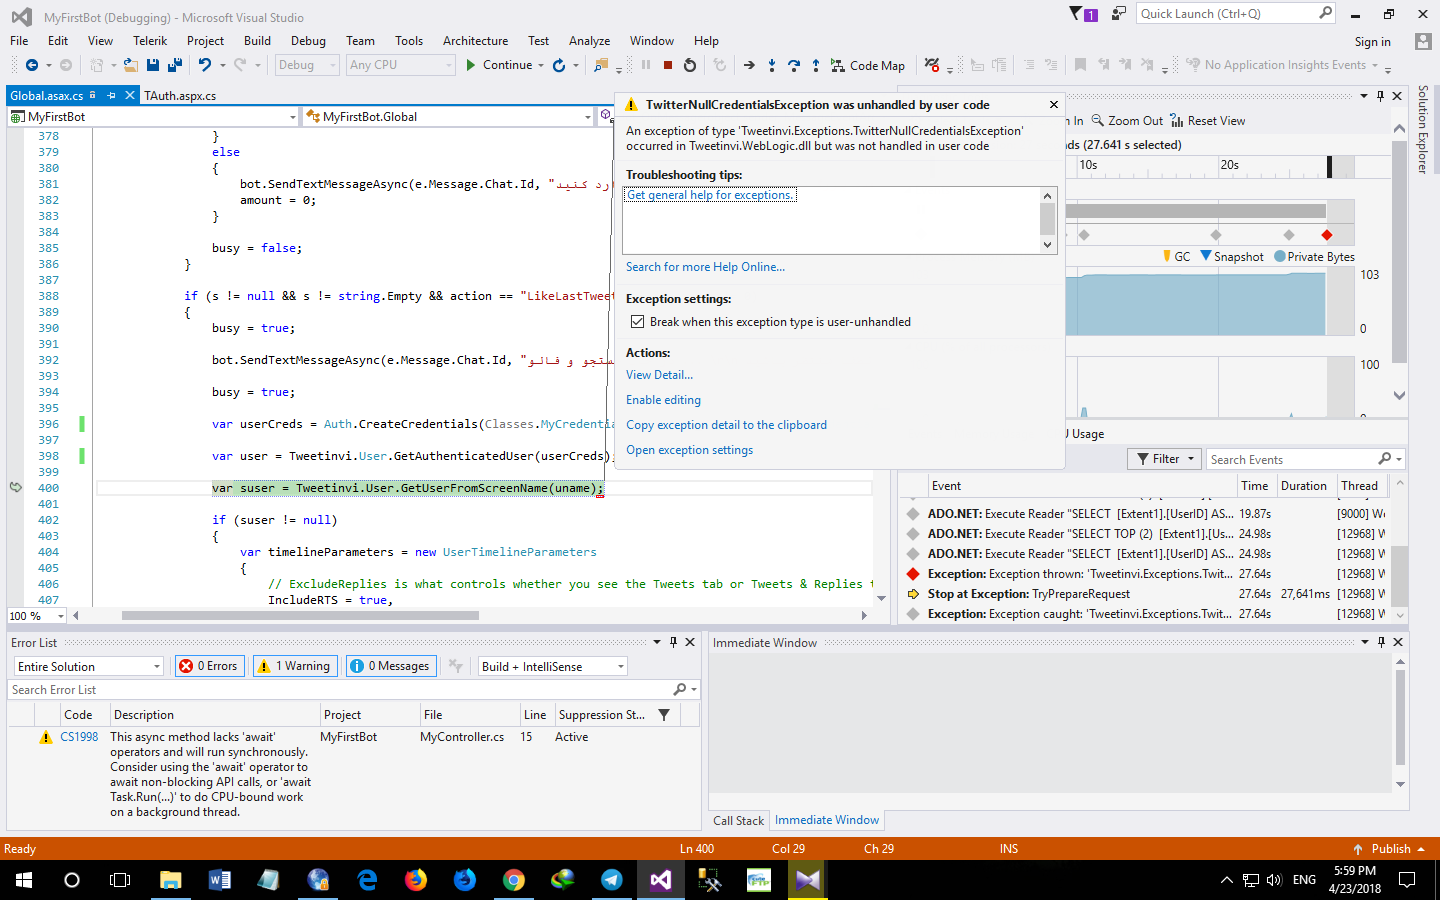Click the Step Into debugging icon

click(772, 65)
